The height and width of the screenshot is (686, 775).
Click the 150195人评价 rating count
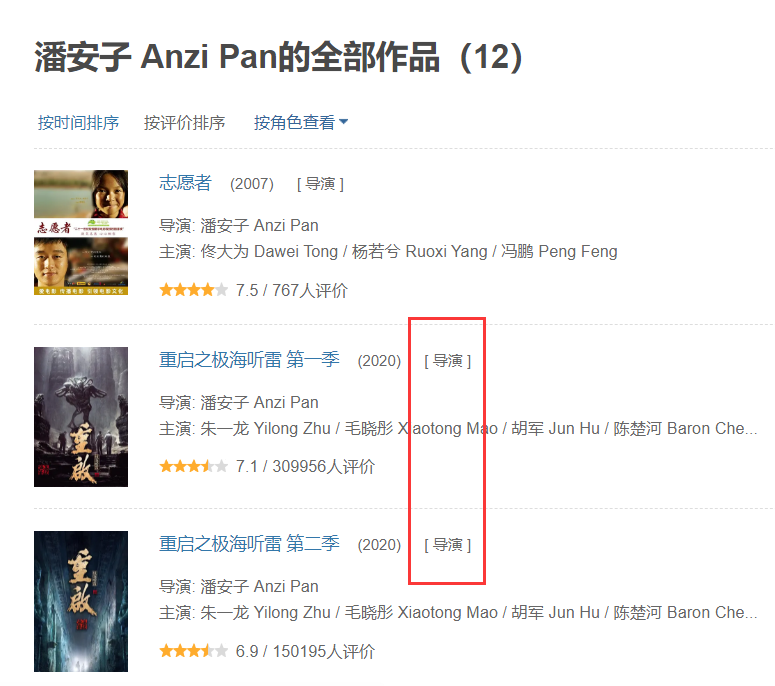(324, 651)
